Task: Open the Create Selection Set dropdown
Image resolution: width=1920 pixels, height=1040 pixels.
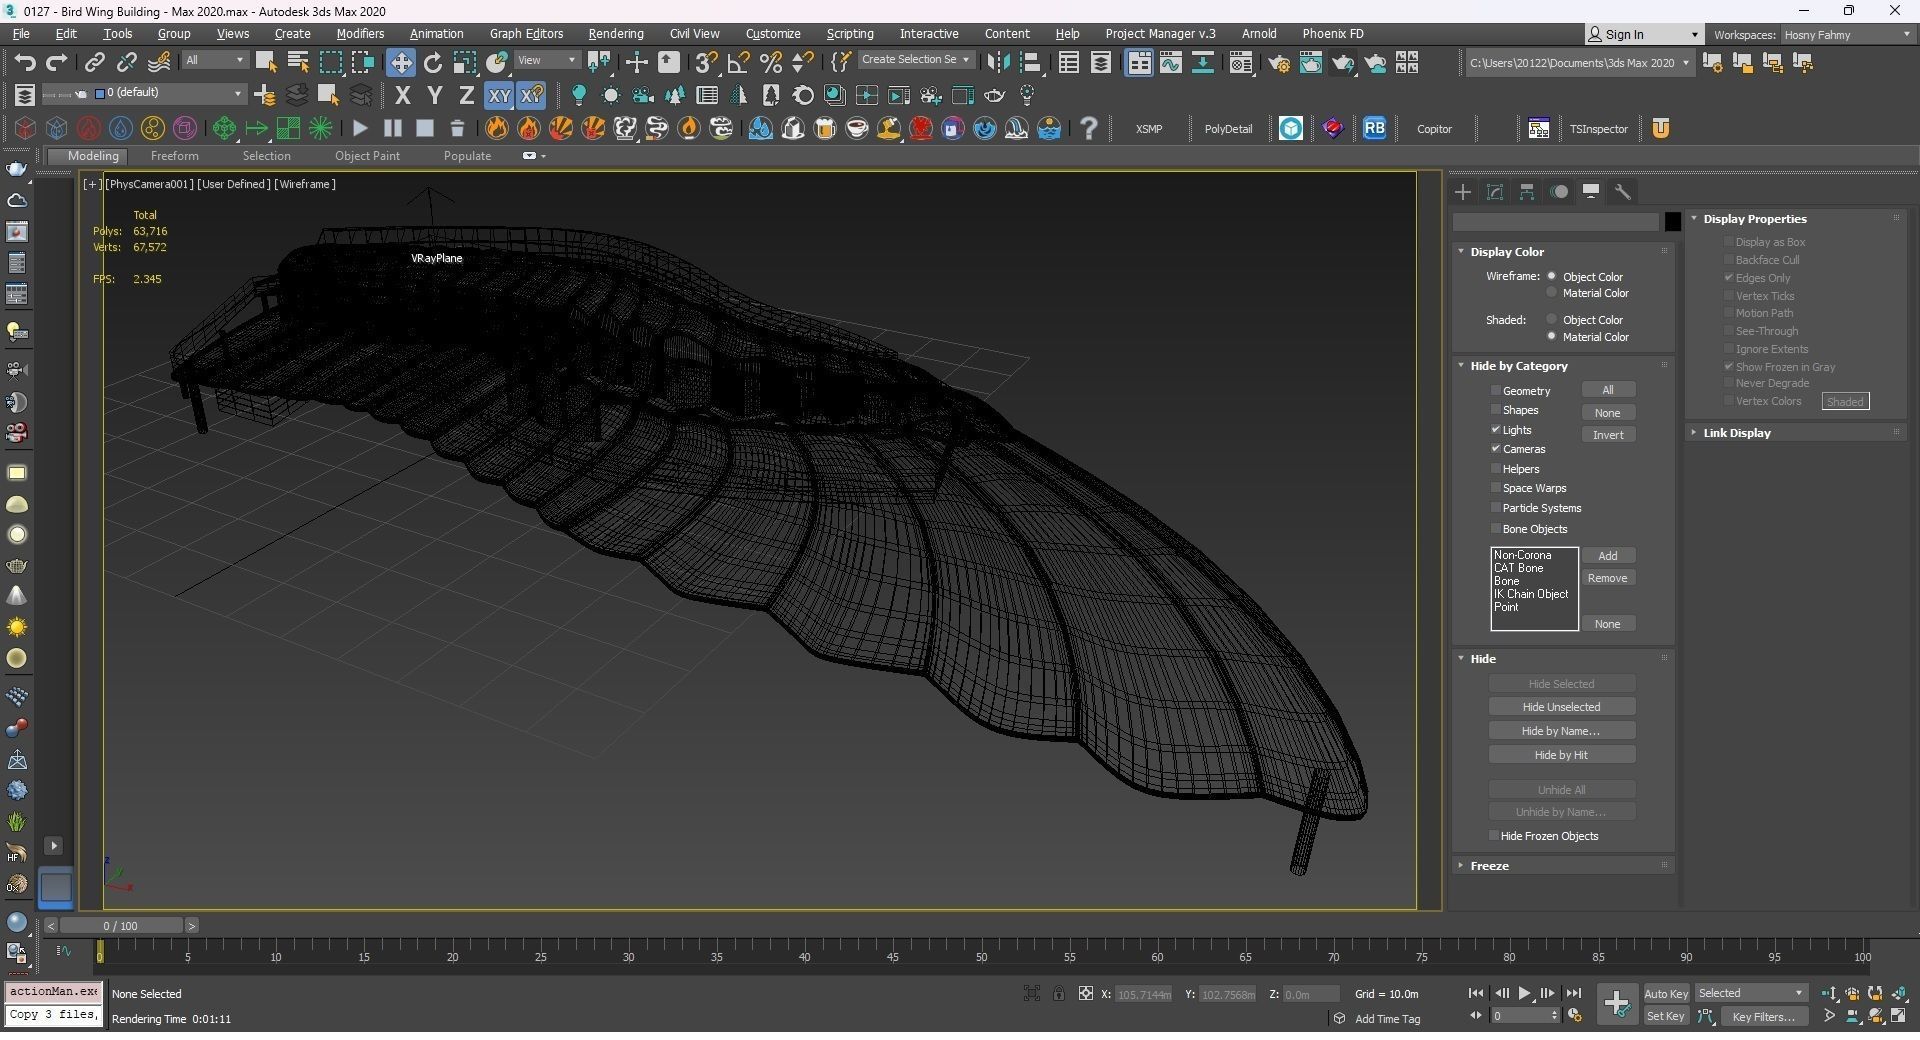Action: pos(915,60)
